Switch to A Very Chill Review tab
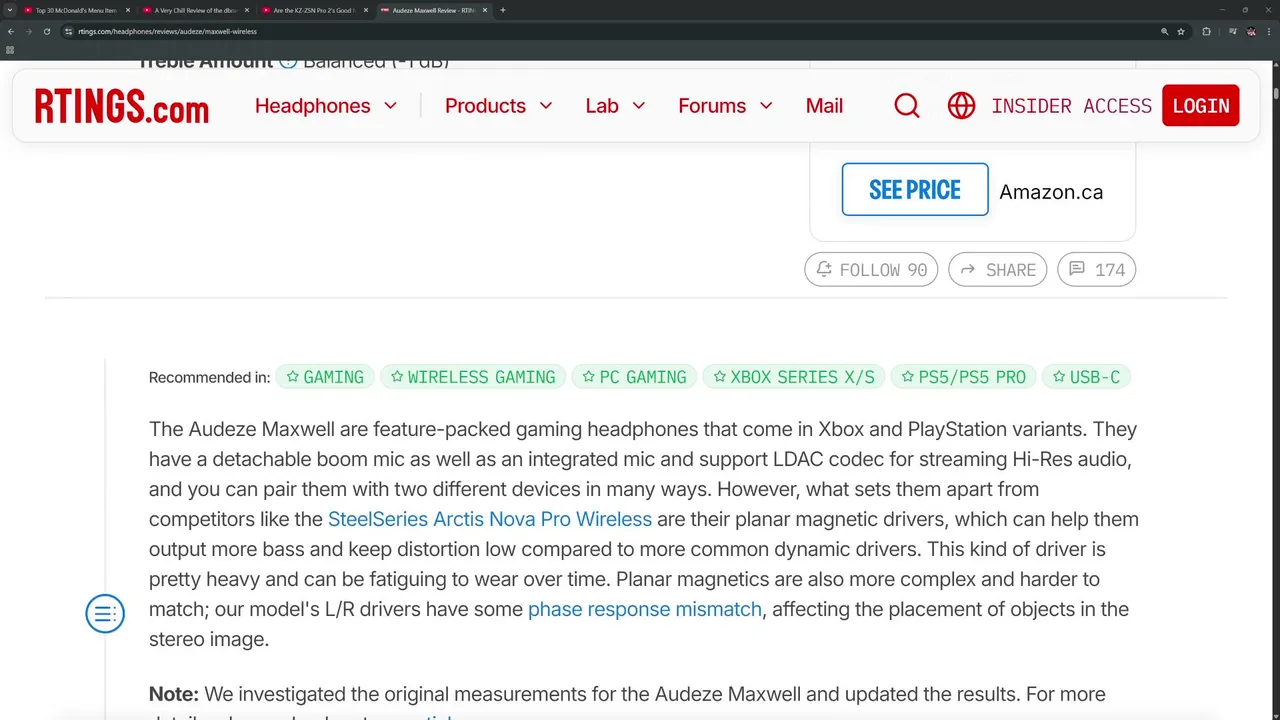 195,10
